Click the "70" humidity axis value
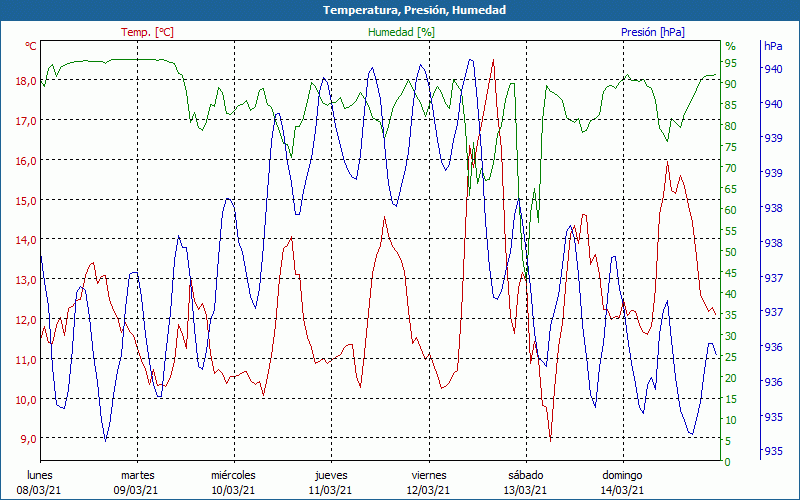 (x=731, y=168)
